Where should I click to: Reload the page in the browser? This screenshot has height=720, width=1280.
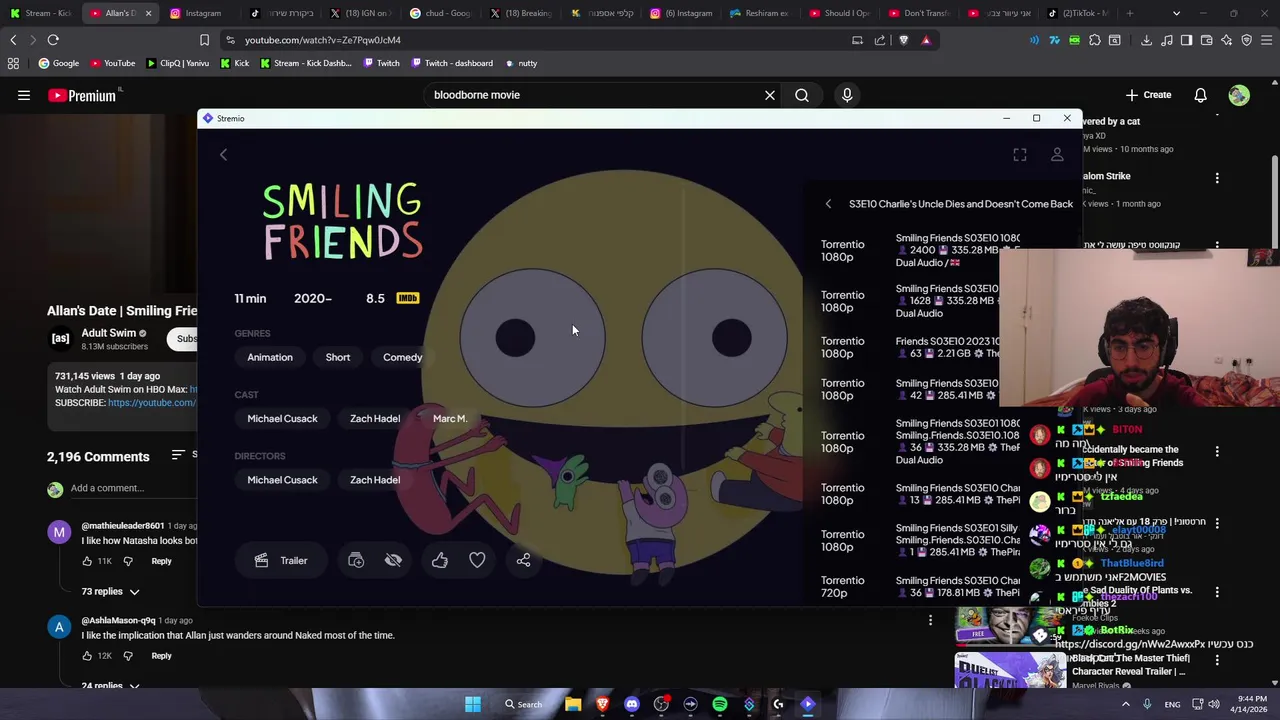point(53,40)
